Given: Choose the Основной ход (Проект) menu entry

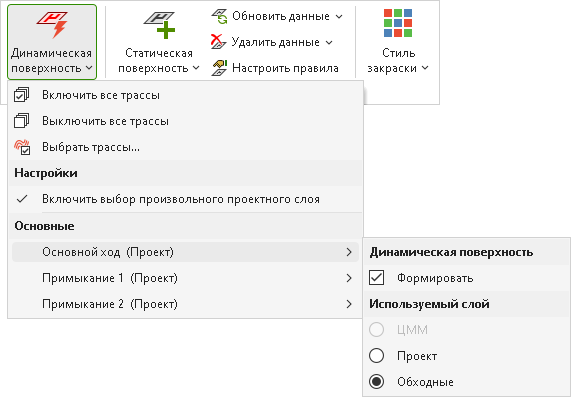Looking at the screenshot, I should tap(185, 252).
